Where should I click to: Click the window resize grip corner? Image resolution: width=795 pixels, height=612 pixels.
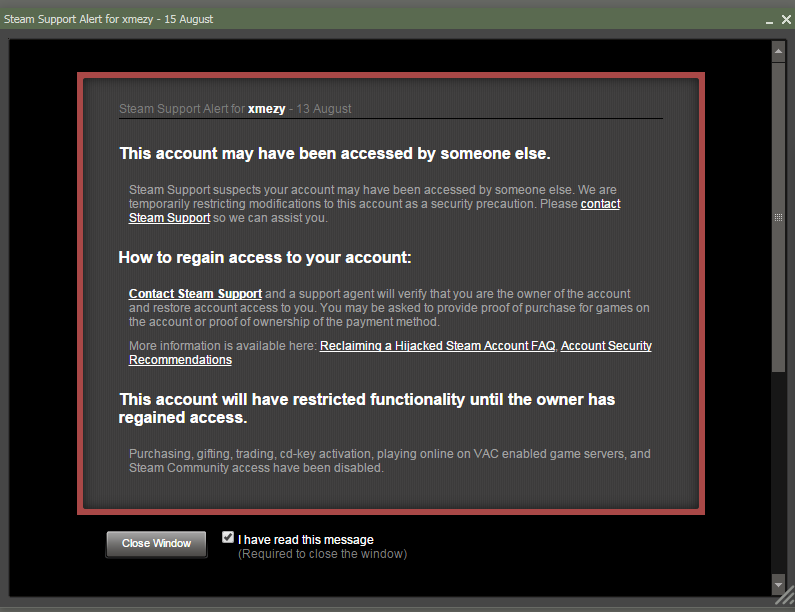pyautogui.click(x=785, y=596)
